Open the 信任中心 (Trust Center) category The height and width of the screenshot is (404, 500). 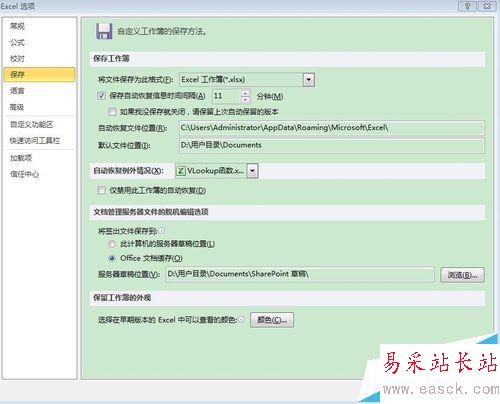(24, 174)
